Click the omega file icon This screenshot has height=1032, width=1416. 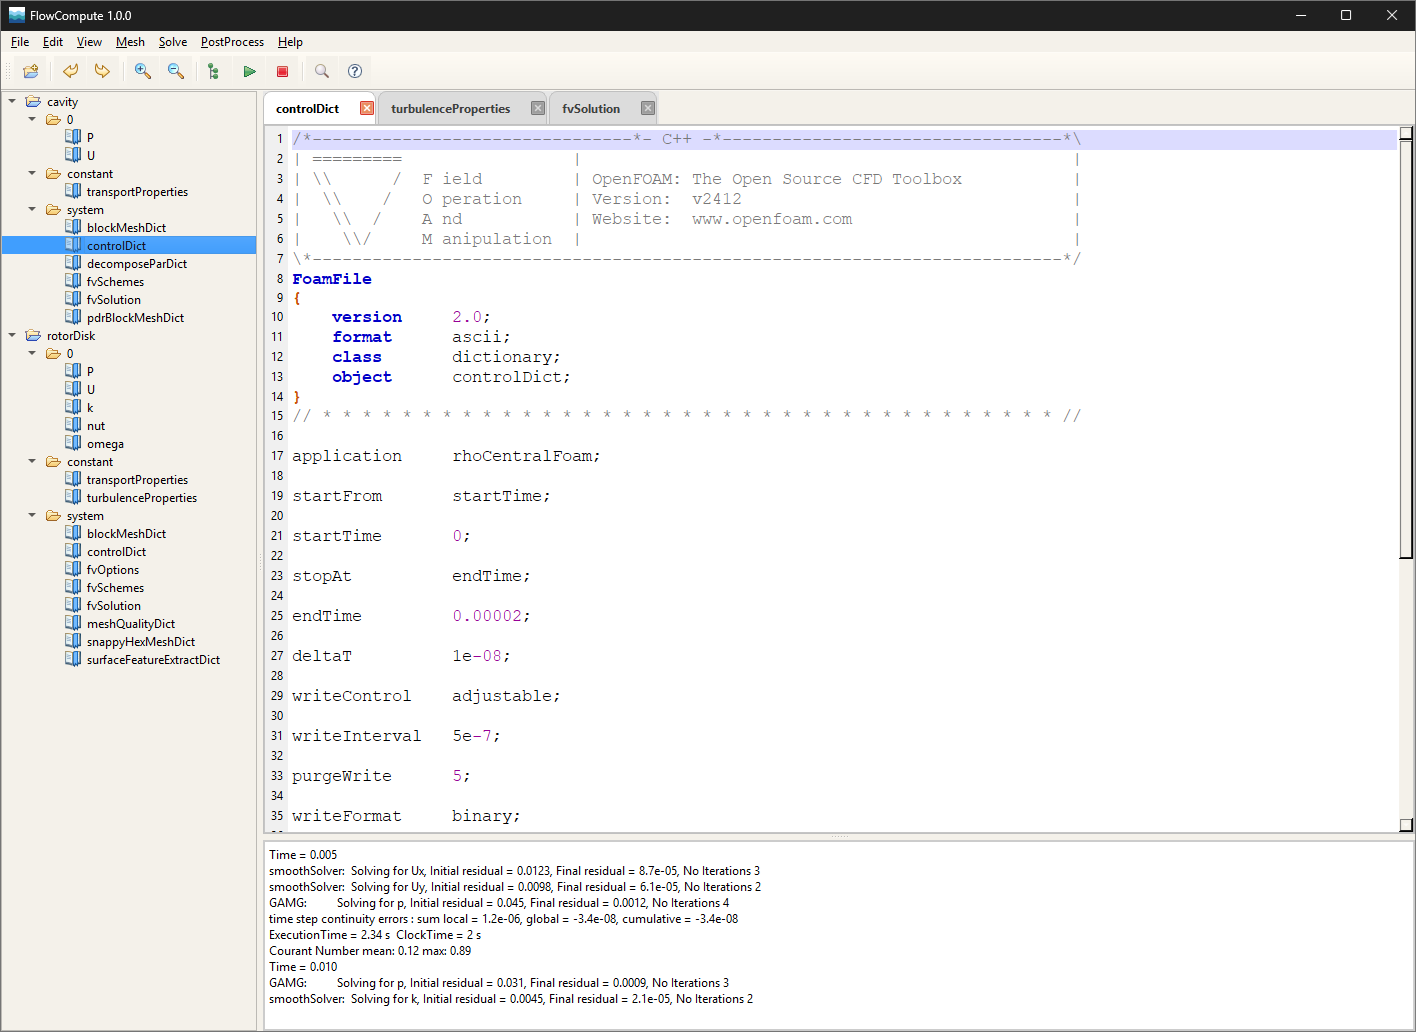[x=73, y=443]
